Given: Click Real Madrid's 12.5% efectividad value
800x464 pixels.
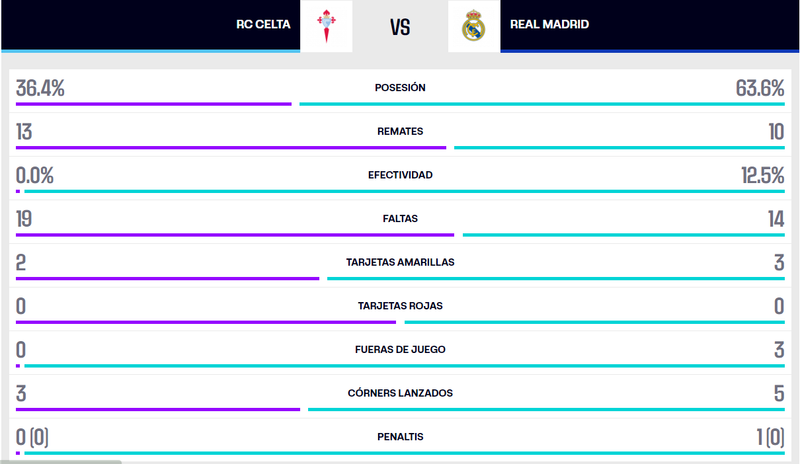Looking at the screenshot, I should [x=762, y=176].
